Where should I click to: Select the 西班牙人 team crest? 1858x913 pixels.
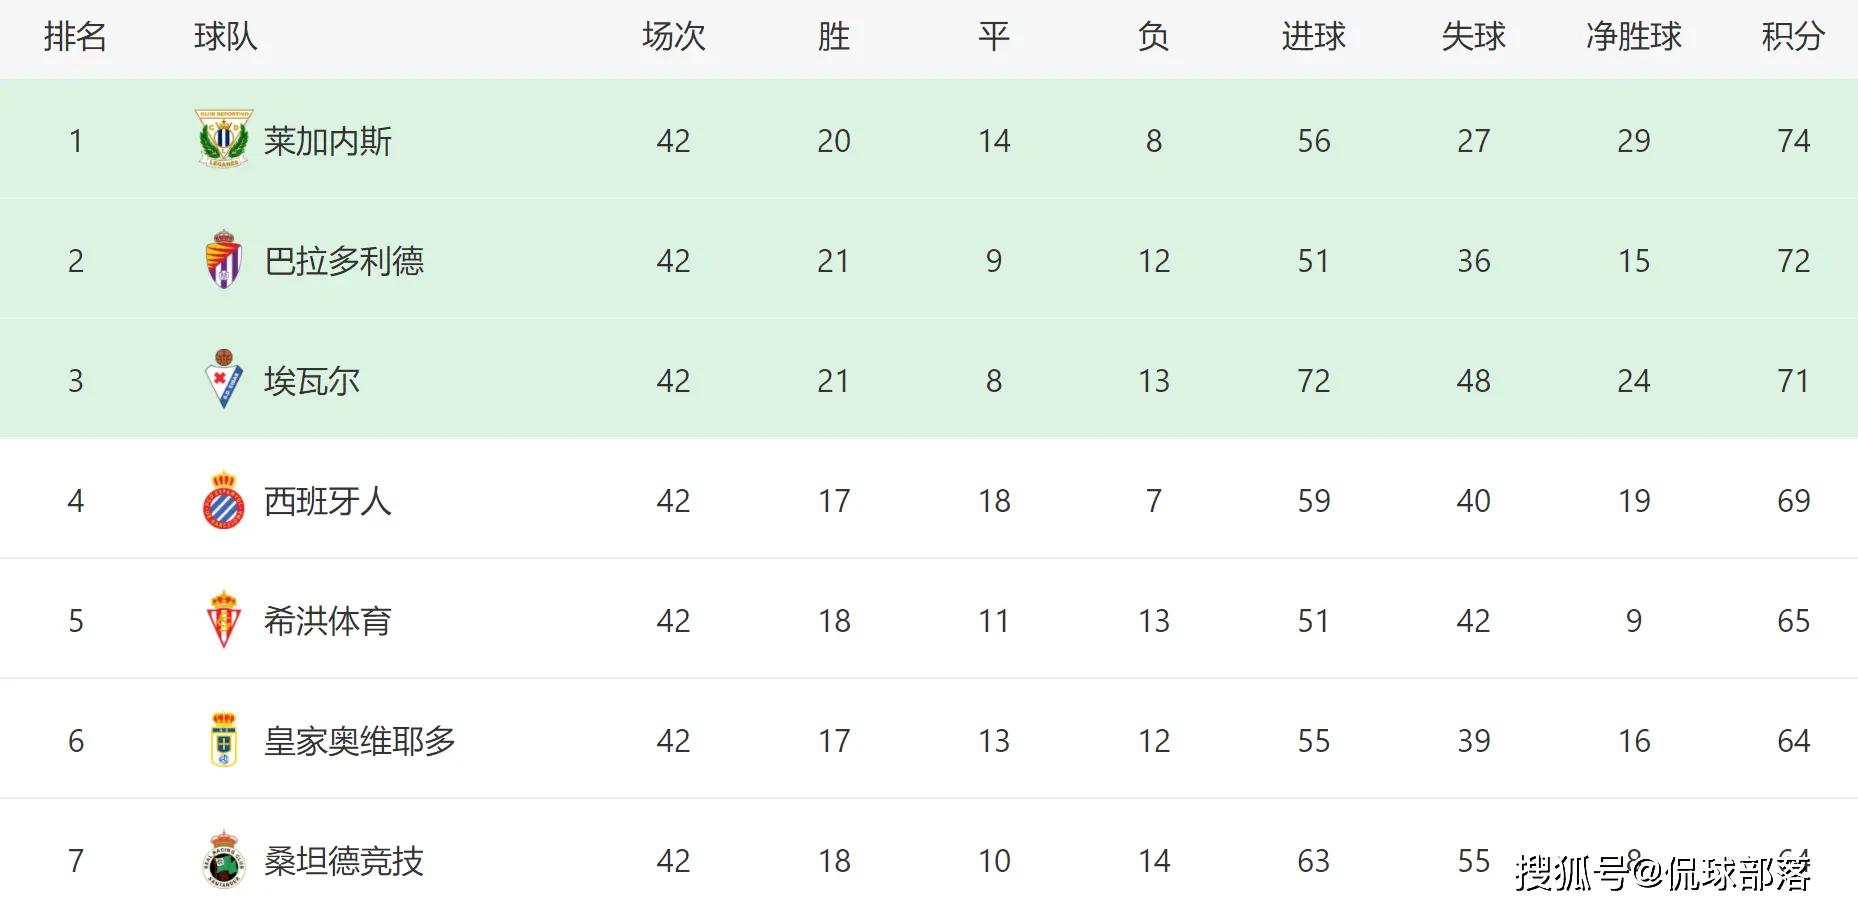click(224, 500)
